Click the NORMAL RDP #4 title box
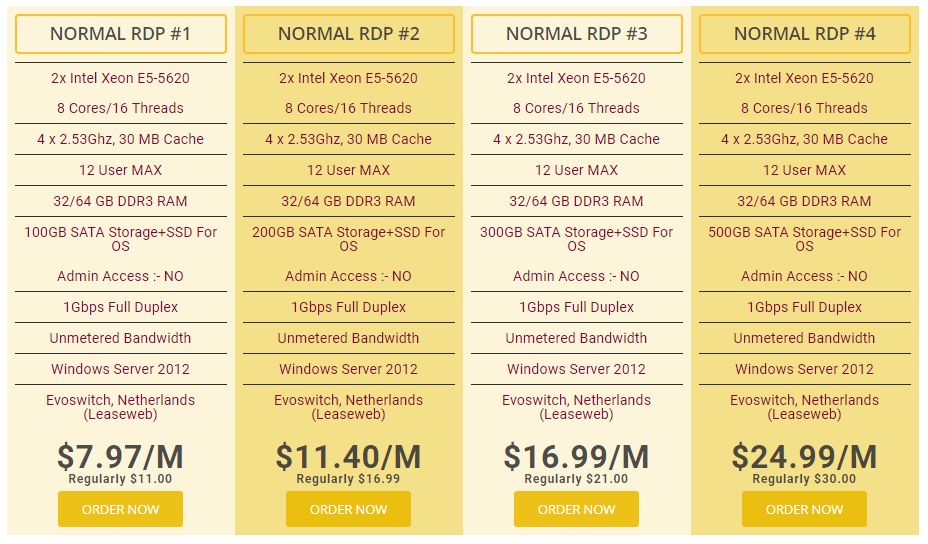Screen dimensions: 928x544 (804, 34)
